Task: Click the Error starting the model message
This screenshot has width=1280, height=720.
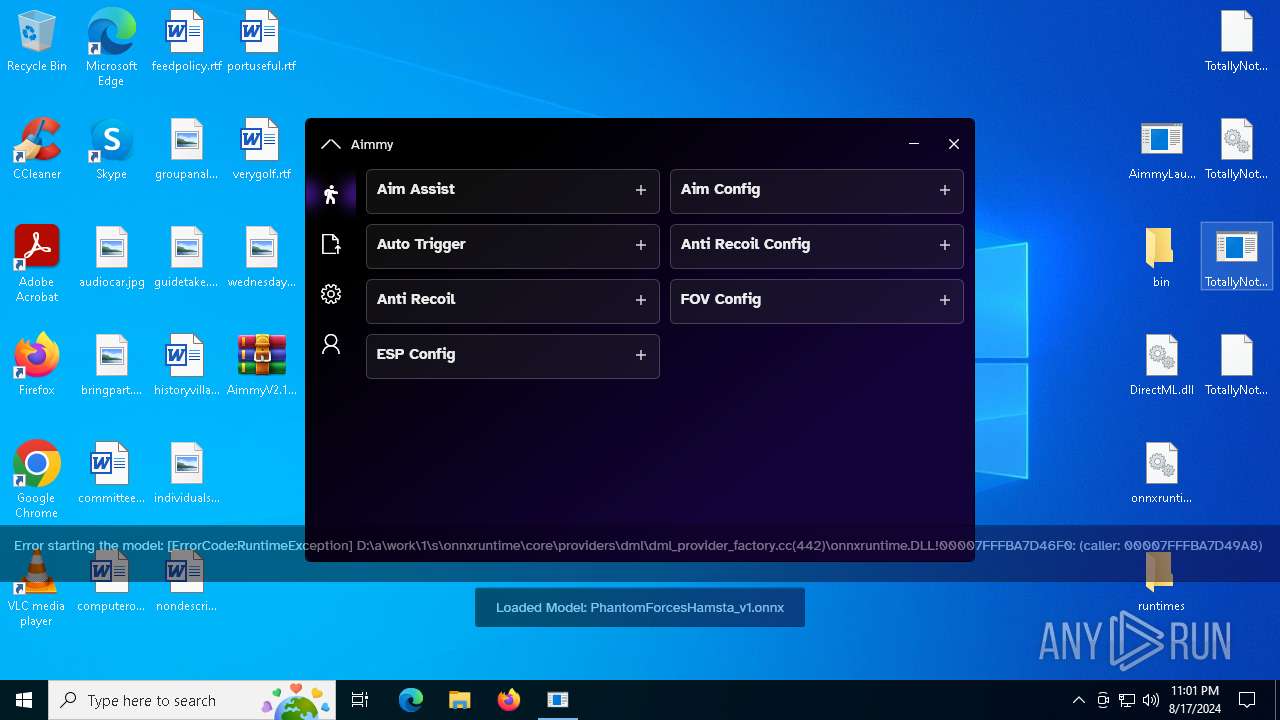Action: tap(638, 545)
